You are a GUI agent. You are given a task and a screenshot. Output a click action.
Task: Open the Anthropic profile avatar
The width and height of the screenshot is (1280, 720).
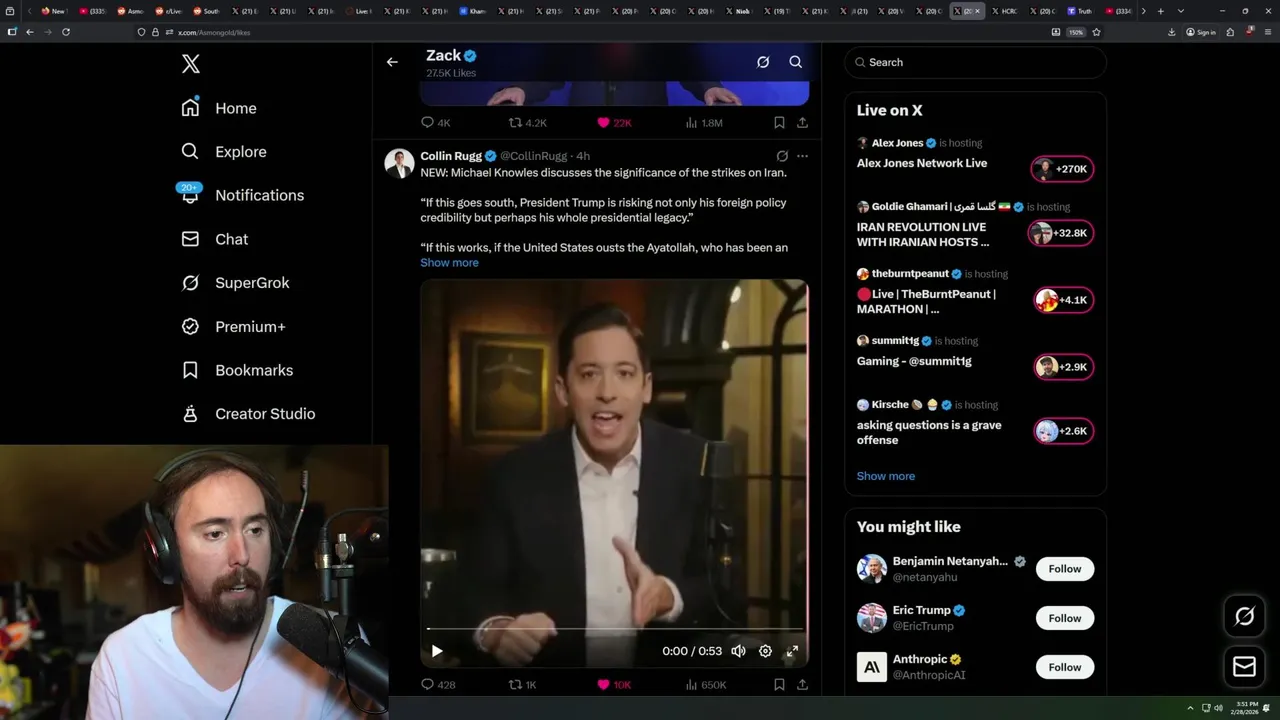[872, 667]
